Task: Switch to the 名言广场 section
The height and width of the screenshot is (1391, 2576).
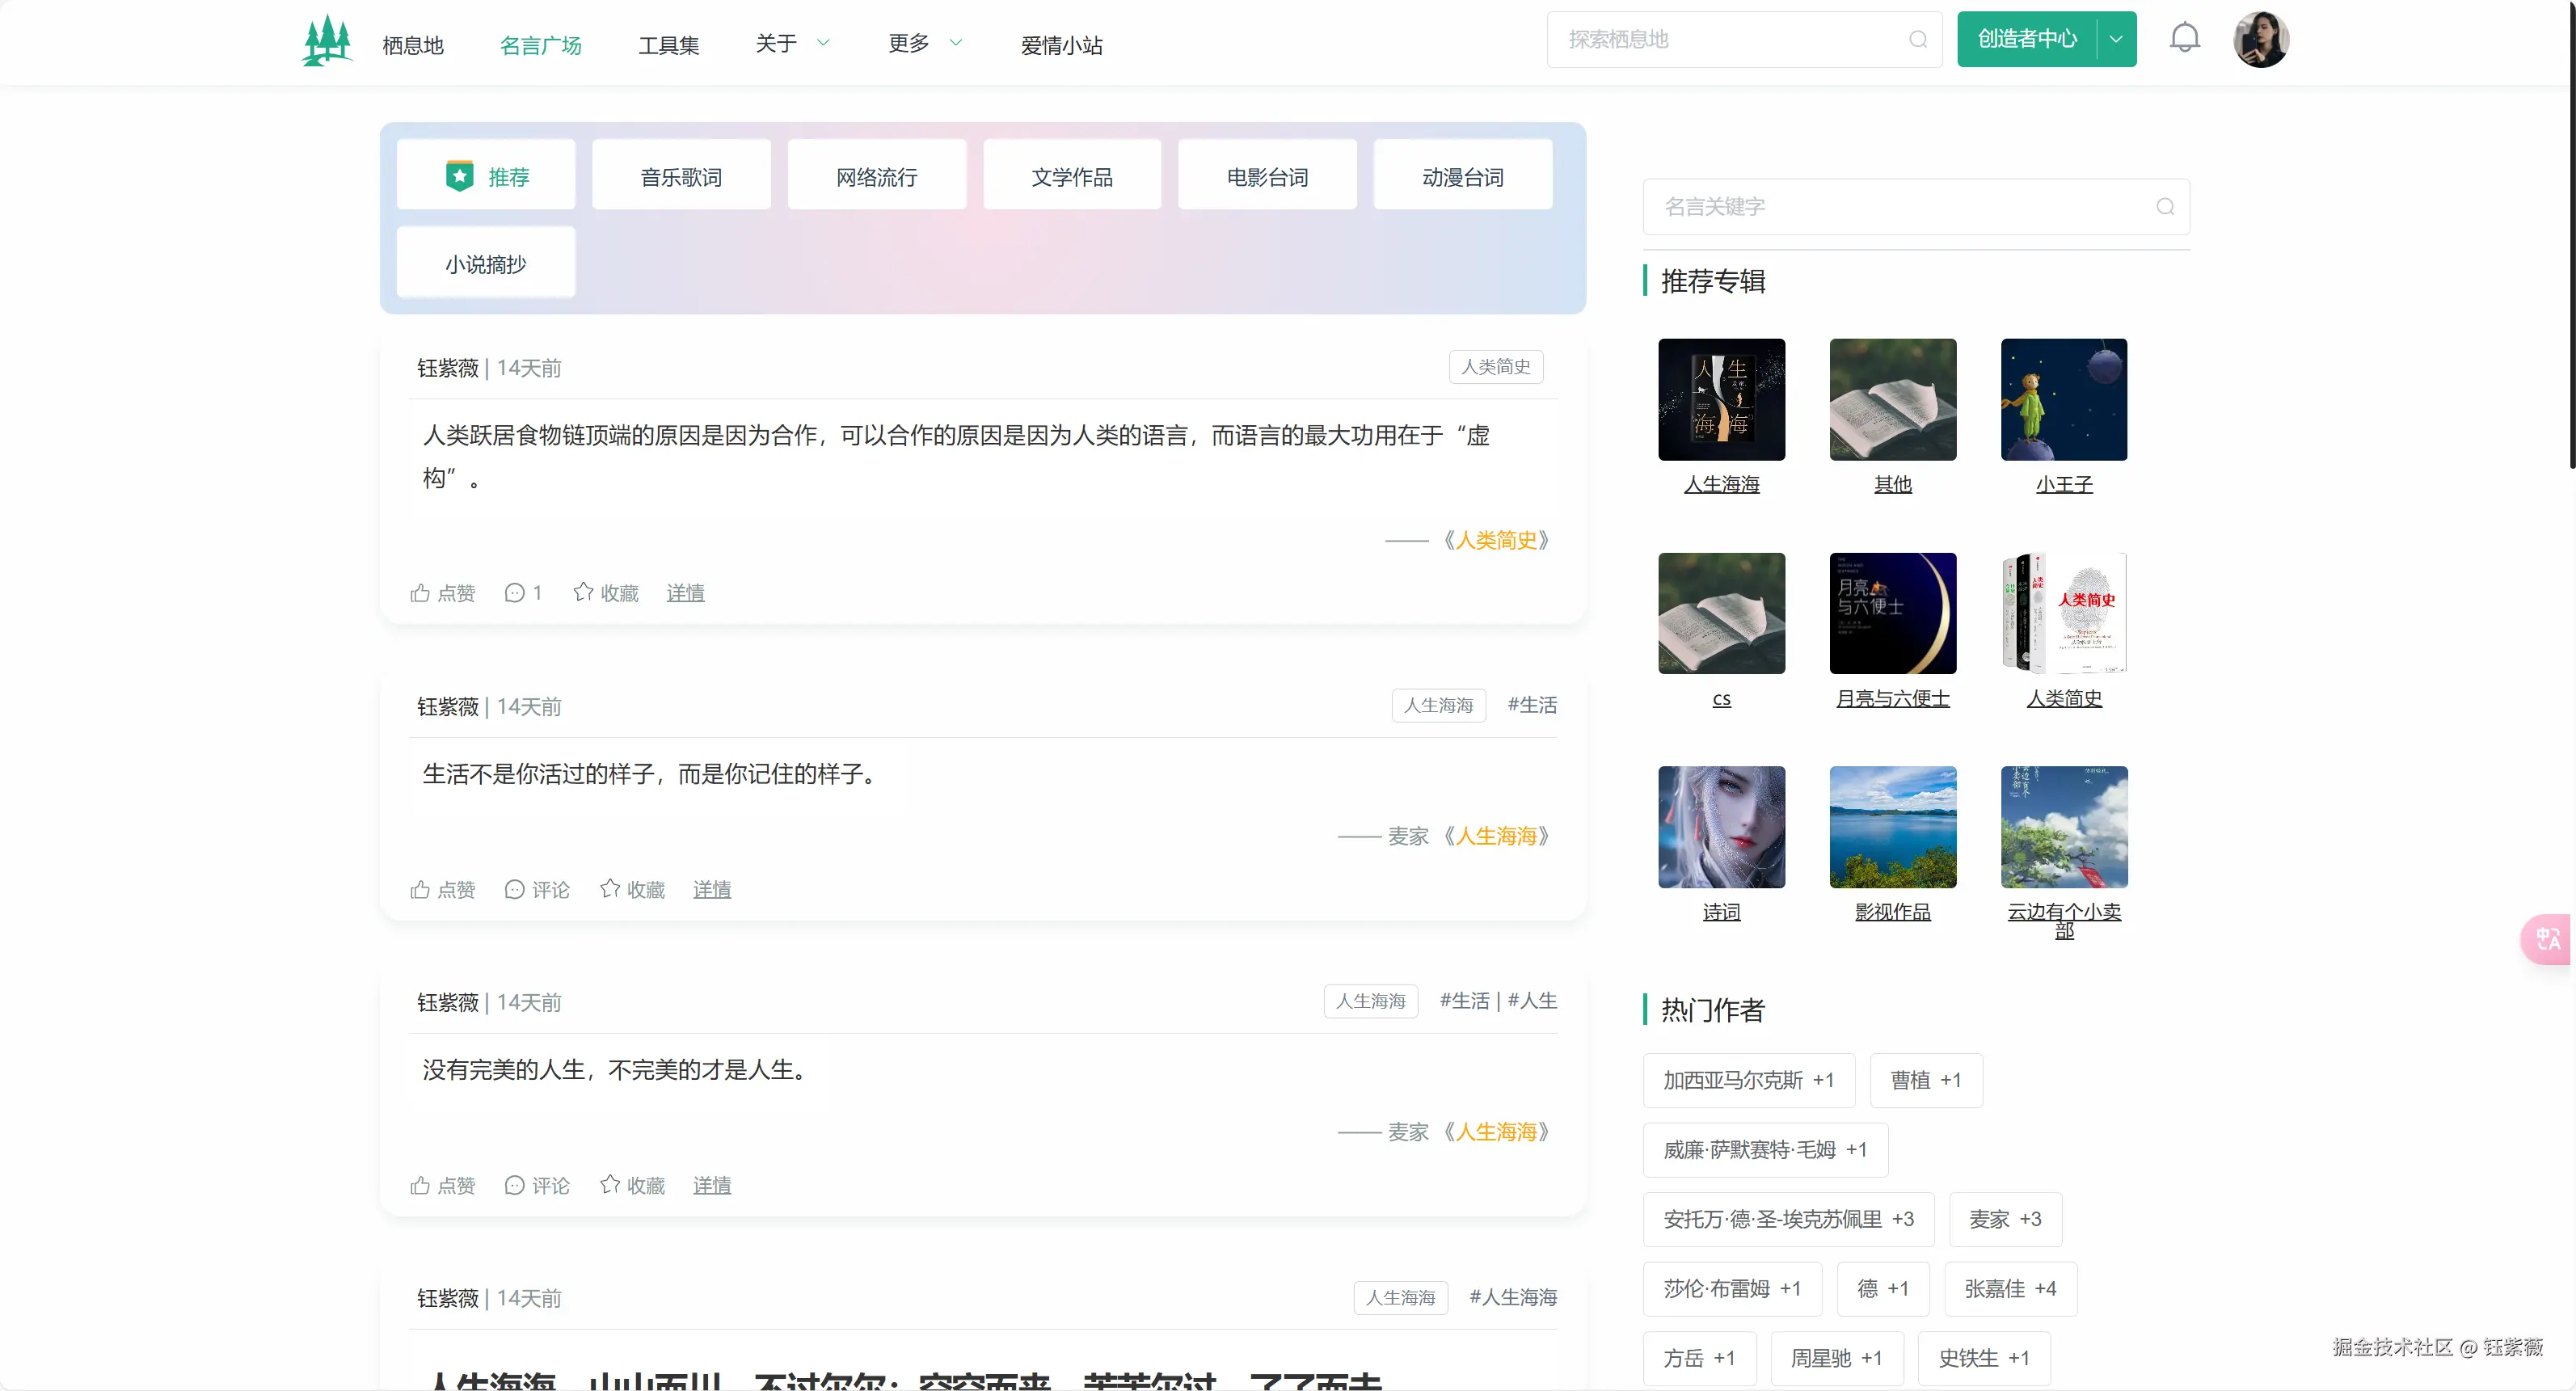Action: [x=541, y=44]
